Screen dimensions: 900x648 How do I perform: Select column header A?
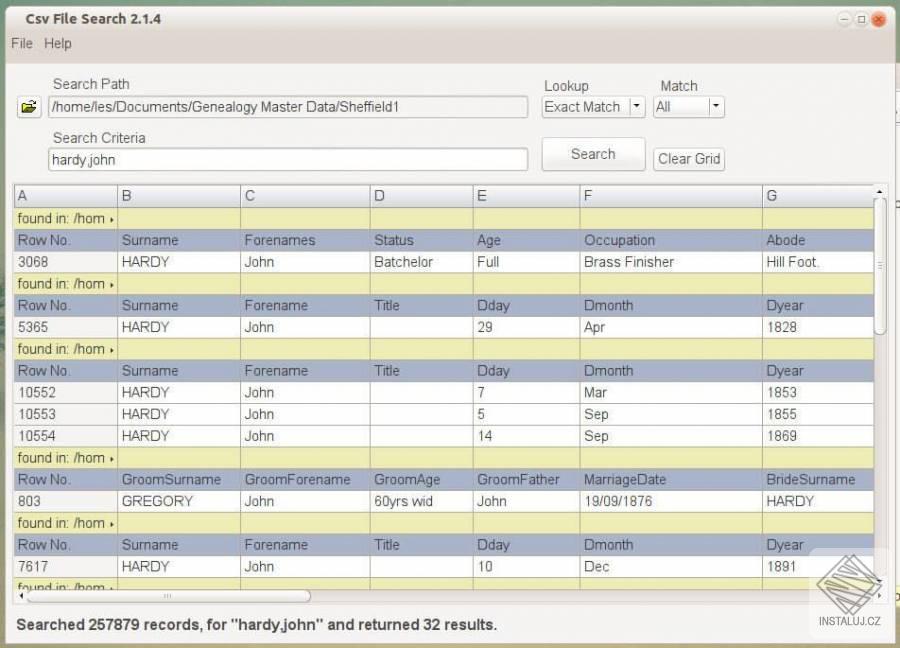[x=65, y=196]
